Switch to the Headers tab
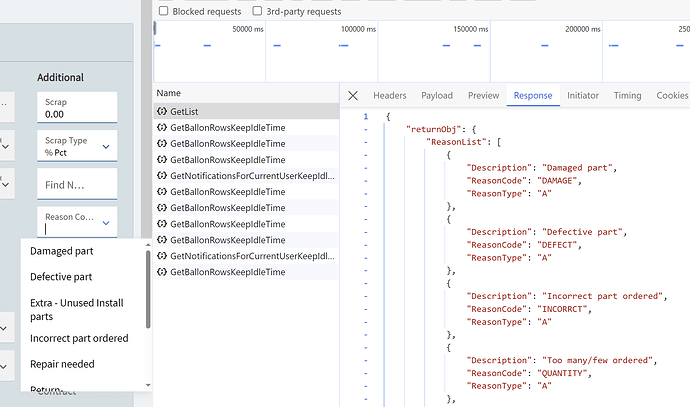The width and height of the screenshot is (690, 407). tap(389, 96)
